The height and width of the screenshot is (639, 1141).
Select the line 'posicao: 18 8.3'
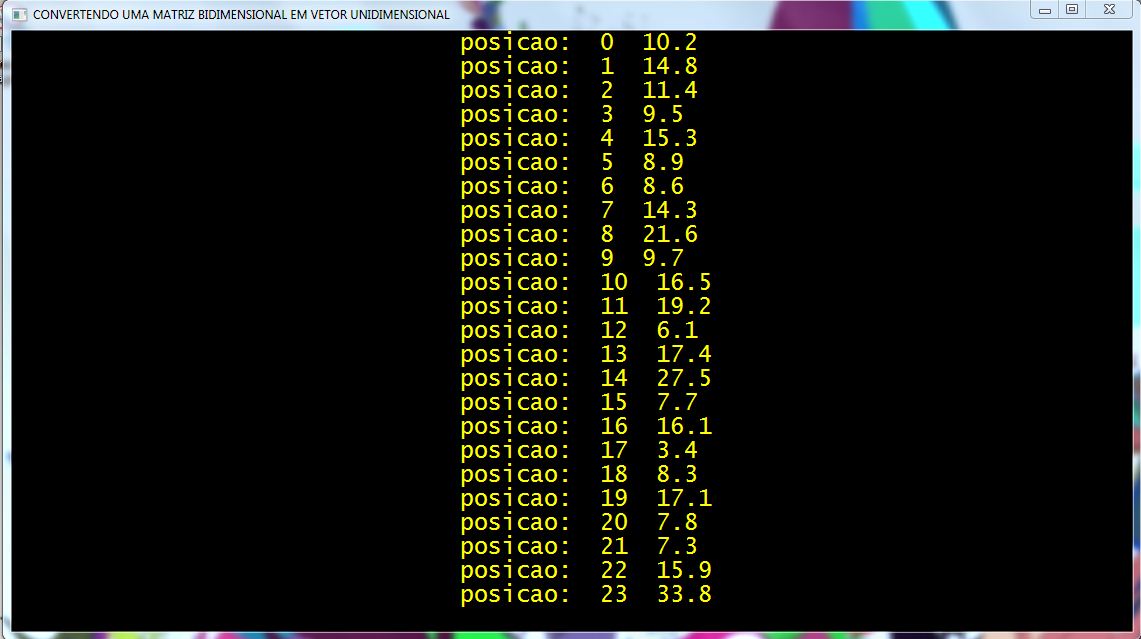(579, 475)
